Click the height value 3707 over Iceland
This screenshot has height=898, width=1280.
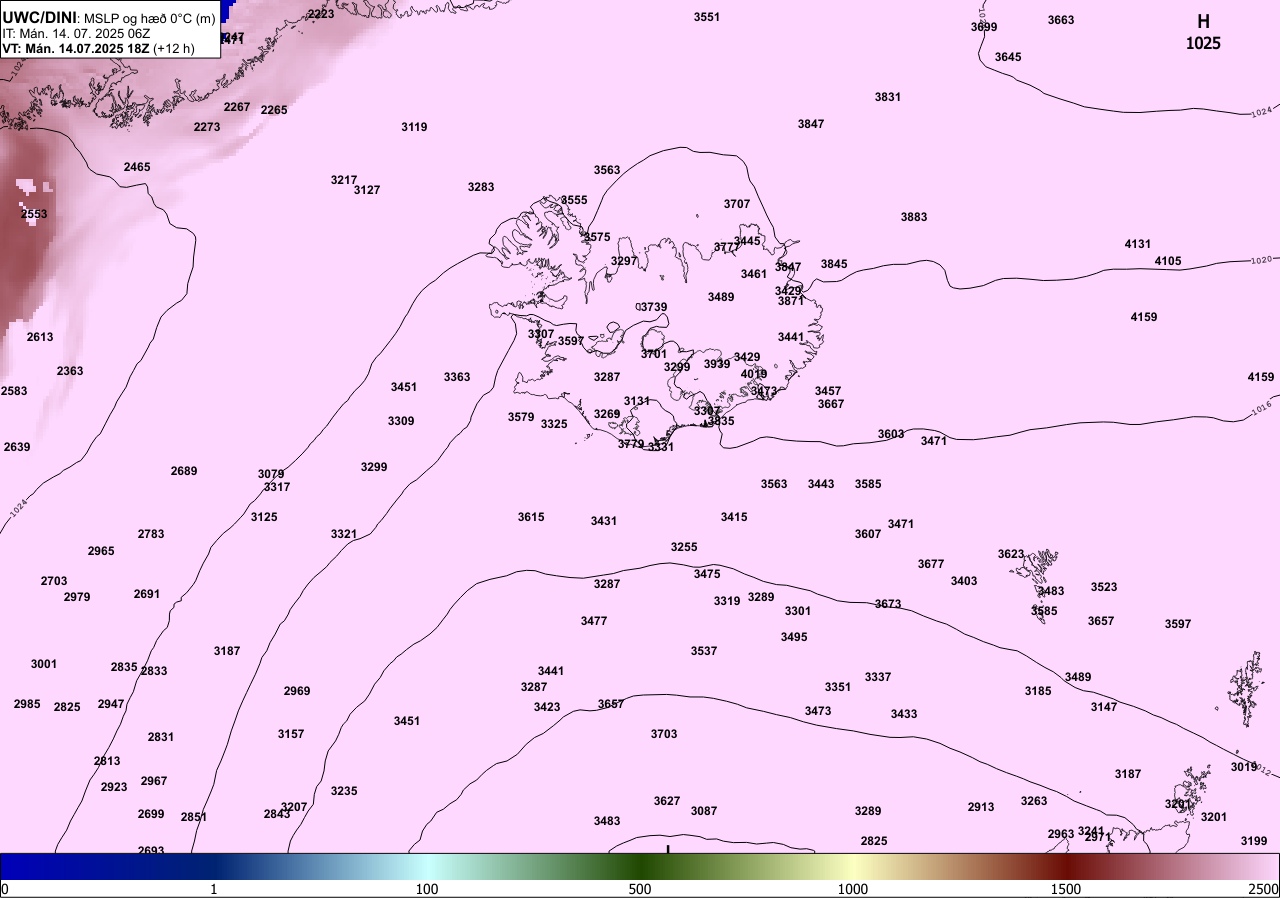(x=737, y=204)
